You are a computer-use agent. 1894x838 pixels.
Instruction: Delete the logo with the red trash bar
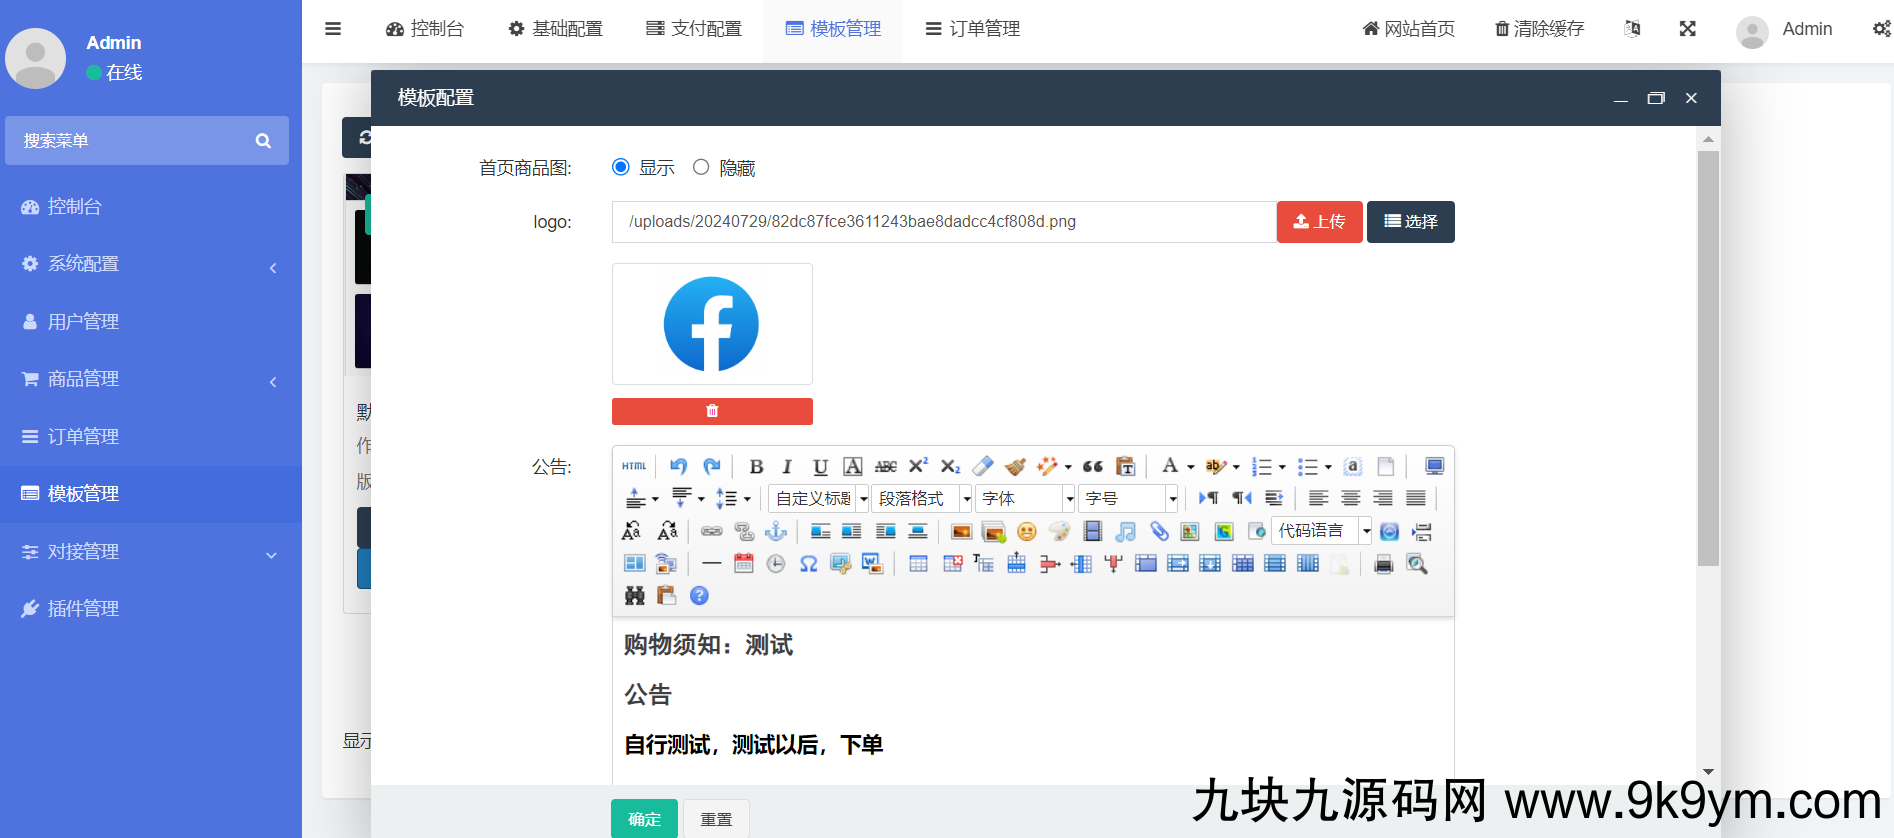pos(712,411)
